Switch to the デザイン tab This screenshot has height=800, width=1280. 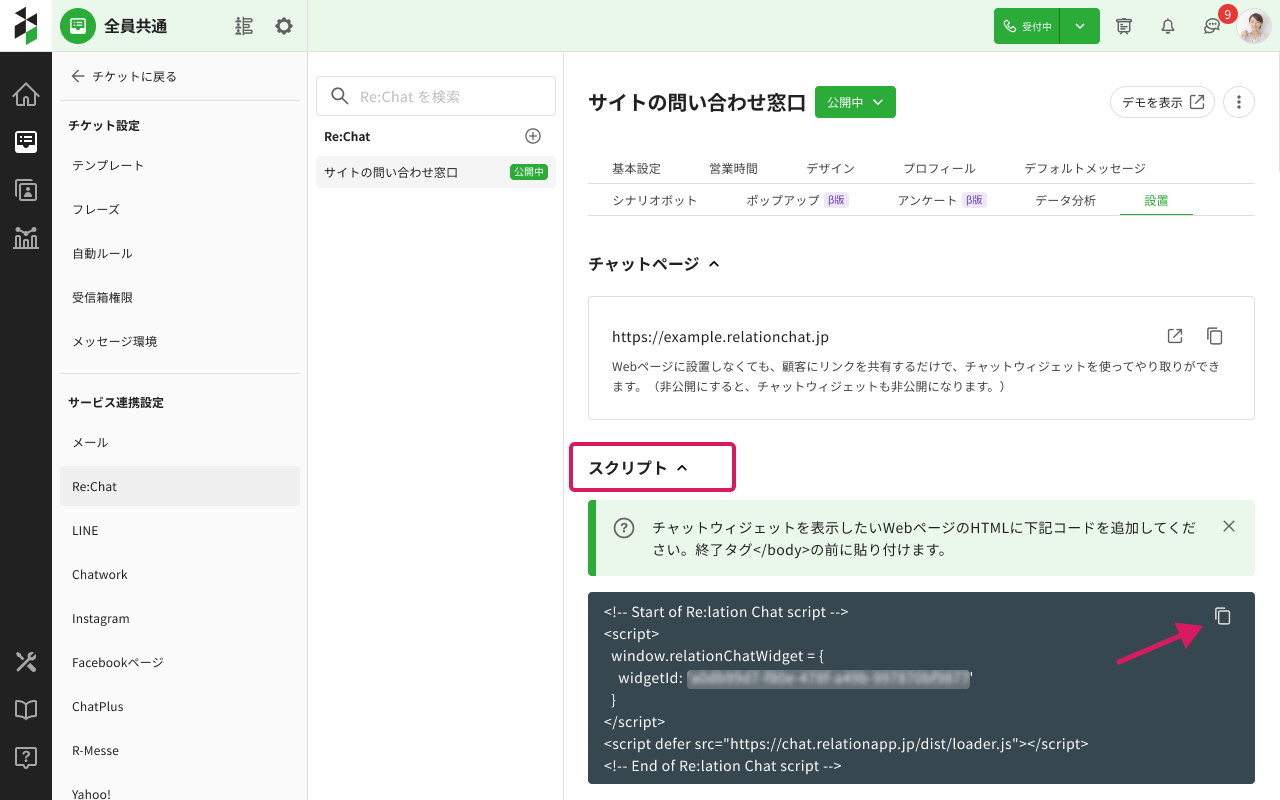(x=830, y=169)
